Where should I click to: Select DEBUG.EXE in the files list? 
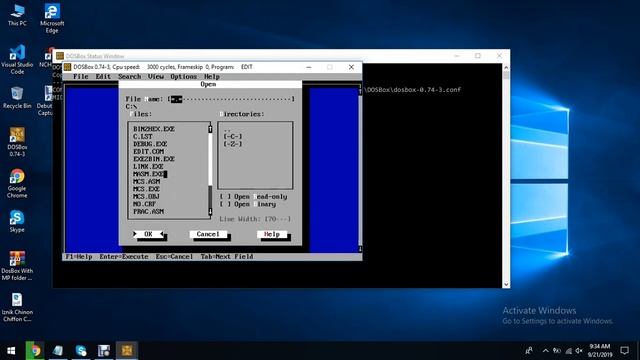click(x=150, y=144)
